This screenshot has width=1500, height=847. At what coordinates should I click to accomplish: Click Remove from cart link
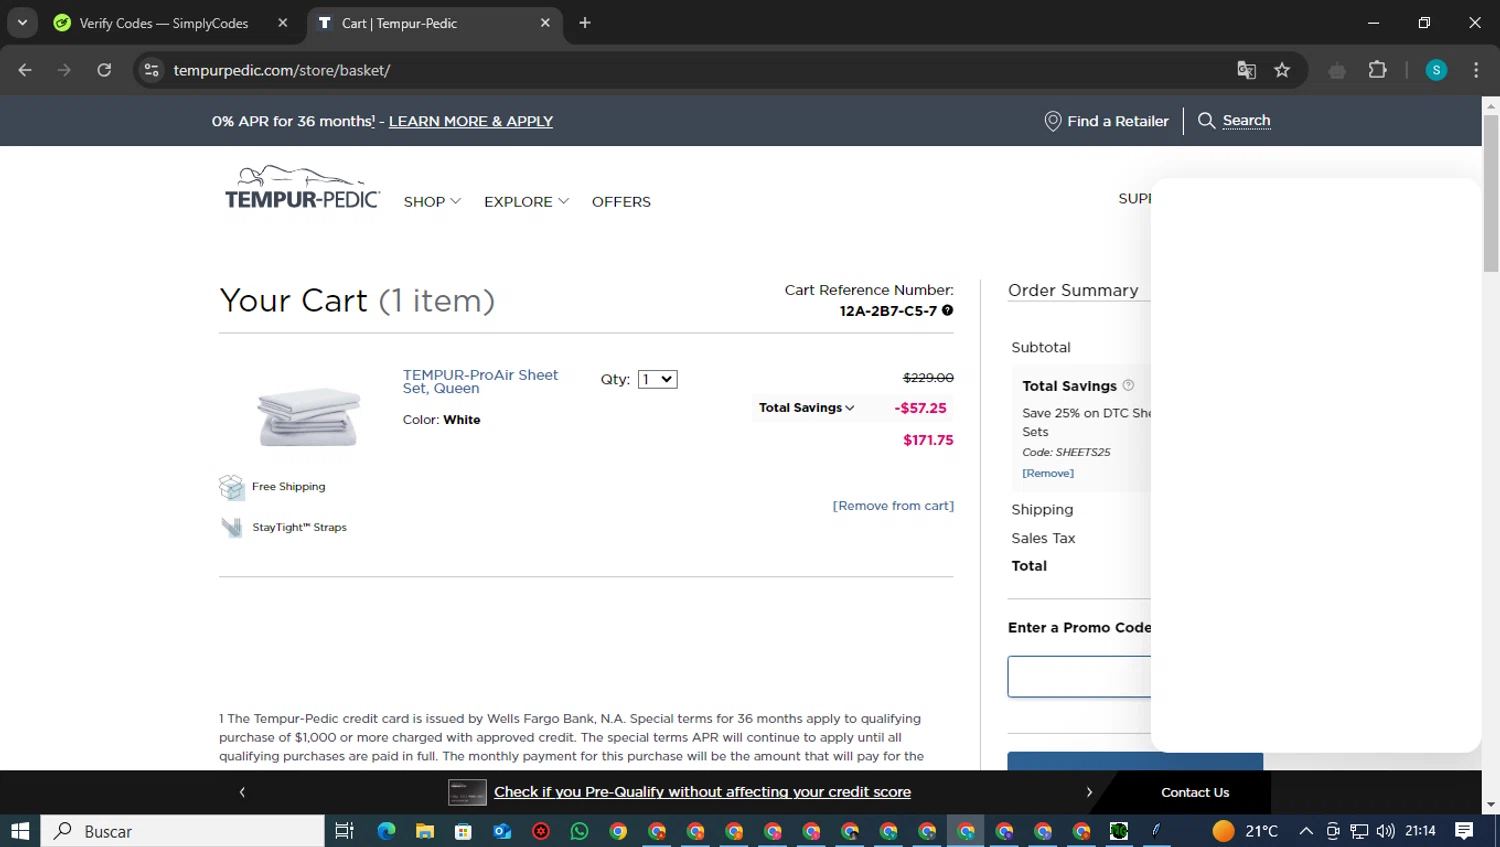coord(893,506)
